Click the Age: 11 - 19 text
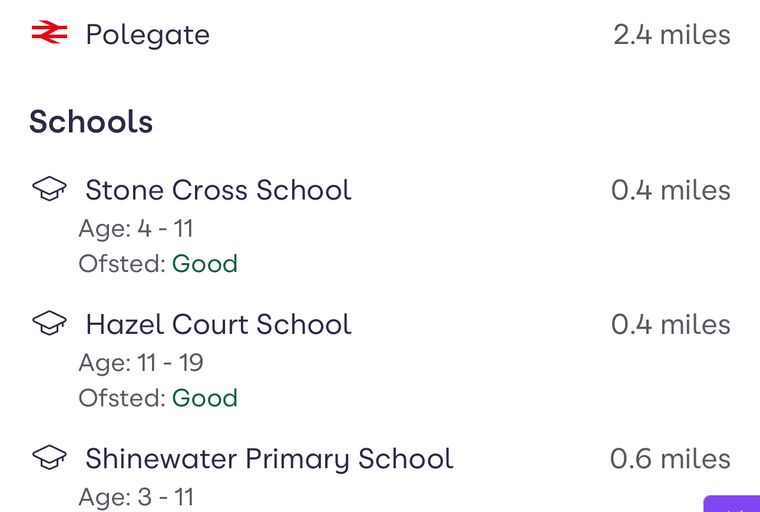760x512 pixels. [141, 363]
